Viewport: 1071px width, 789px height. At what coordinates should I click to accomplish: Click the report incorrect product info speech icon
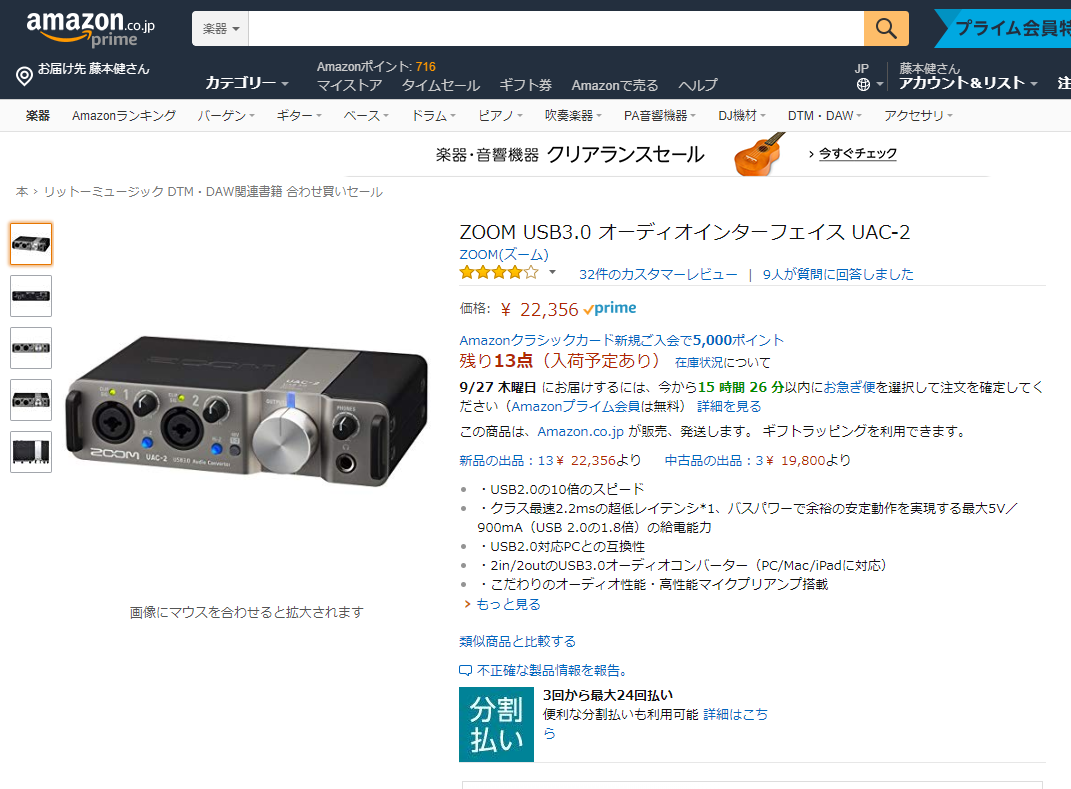(466, 670)
